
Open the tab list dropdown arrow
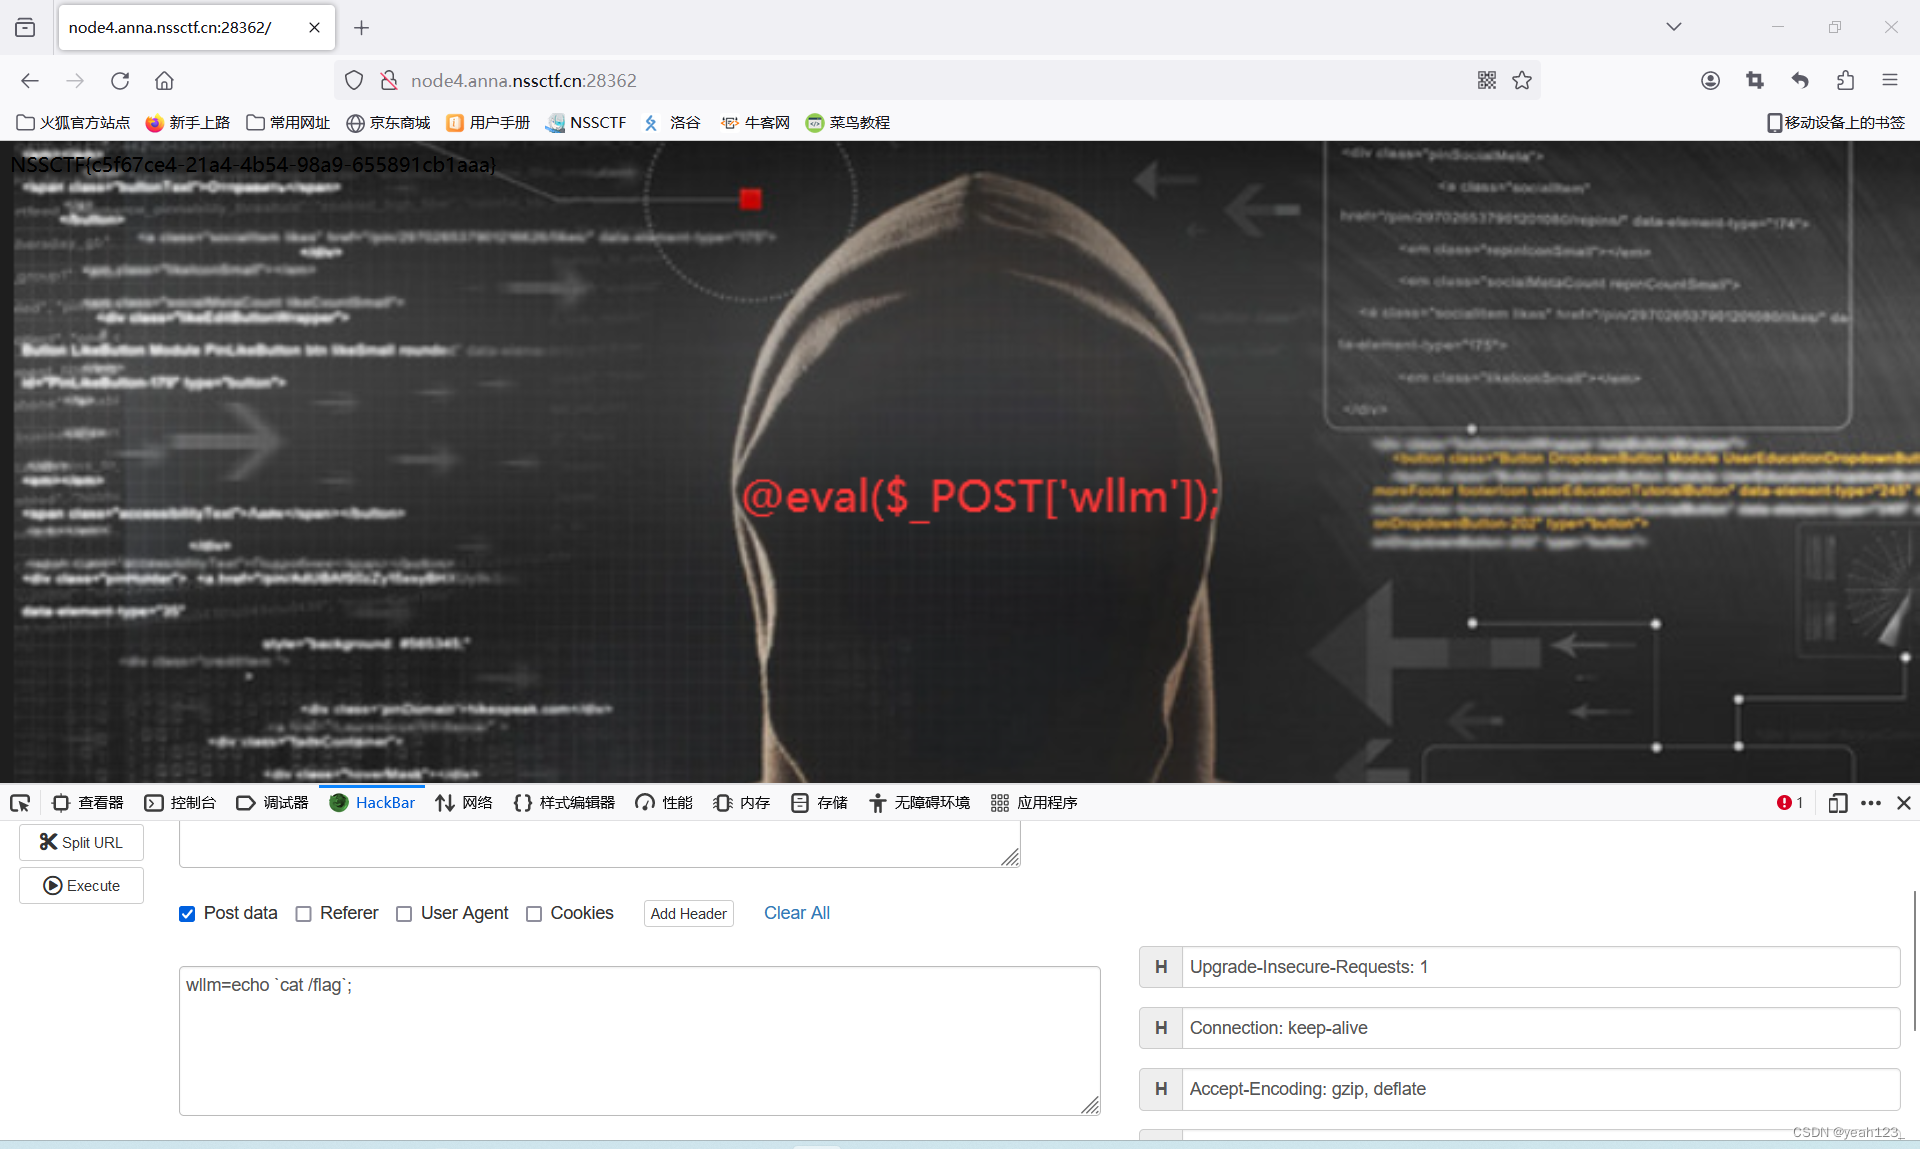pos(1673,27)
